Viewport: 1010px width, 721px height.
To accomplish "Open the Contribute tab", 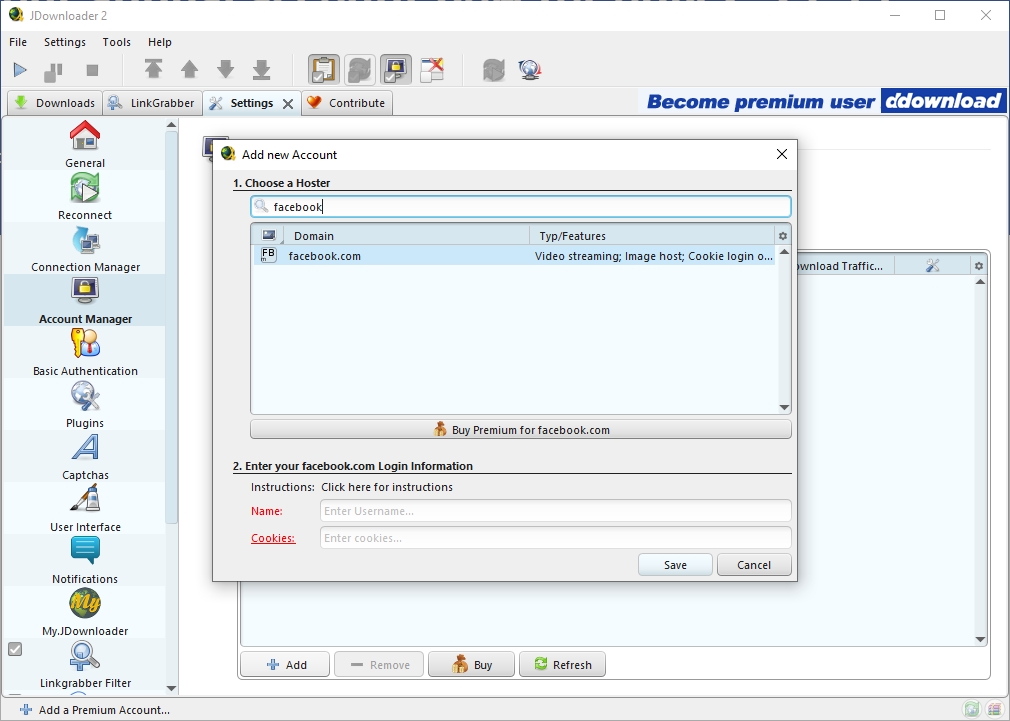I will click(x=347, y=103).
